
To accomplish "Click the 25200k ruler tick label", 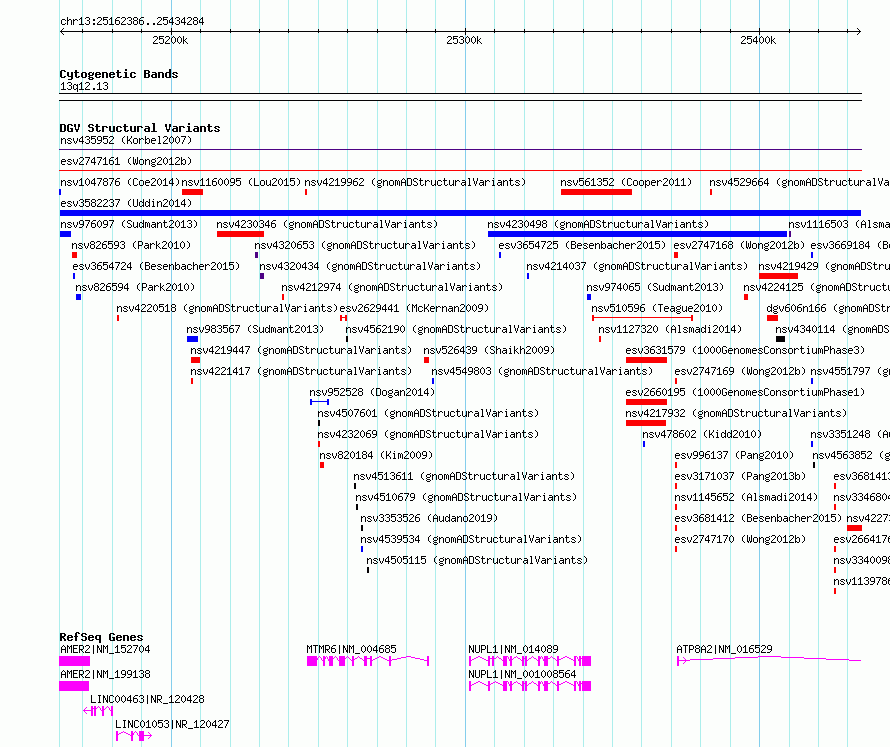I will coord(170,40).
